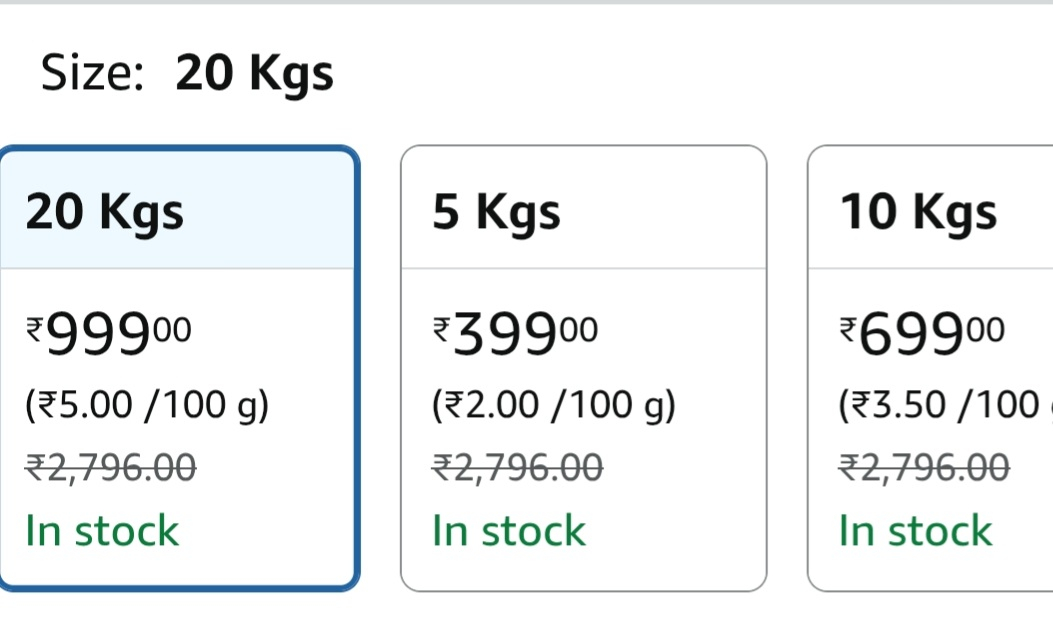Click strikethrough ₹2,796.00 in 20 Kgs card

[111, 466]
